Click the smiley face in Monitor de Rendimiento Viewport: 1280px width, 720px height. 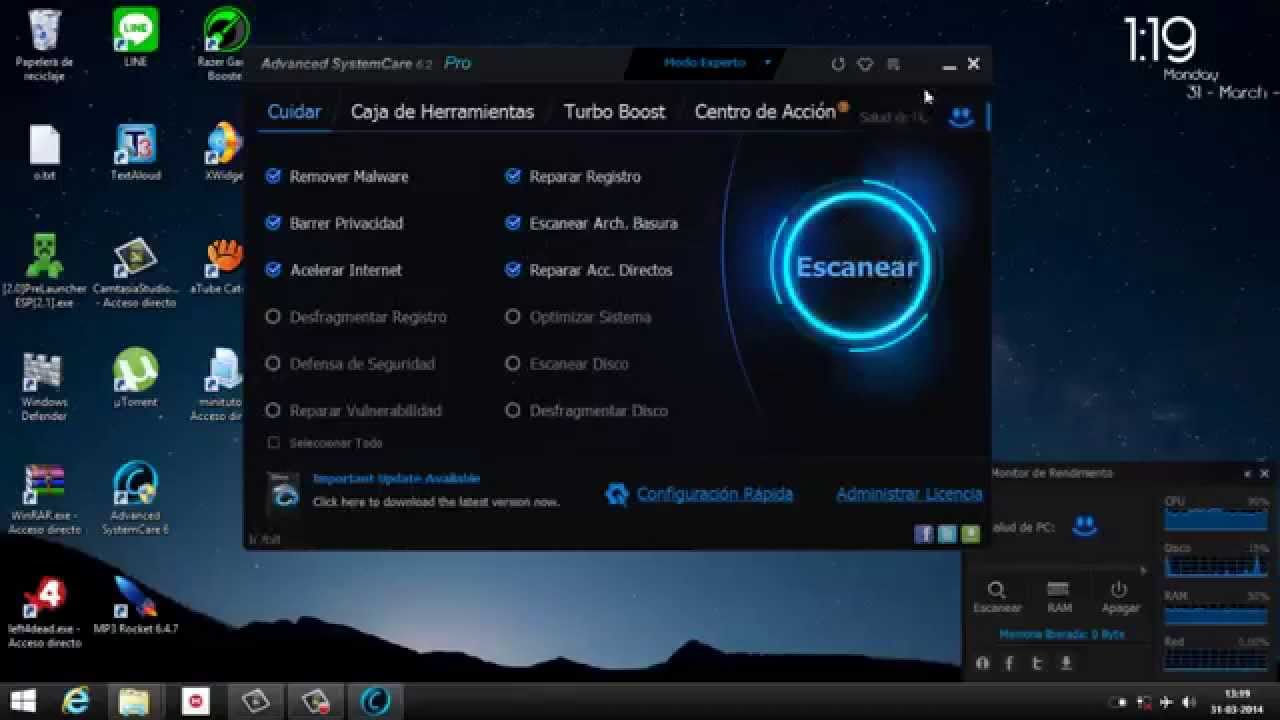1084,526
